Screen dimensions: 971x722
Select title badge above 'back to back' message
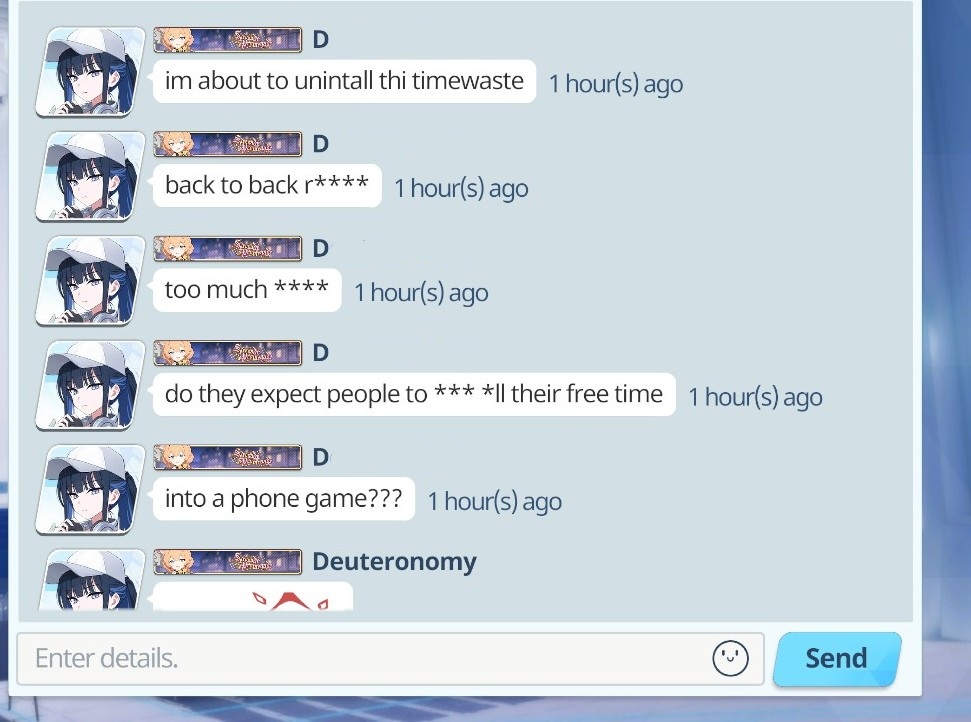227,144
